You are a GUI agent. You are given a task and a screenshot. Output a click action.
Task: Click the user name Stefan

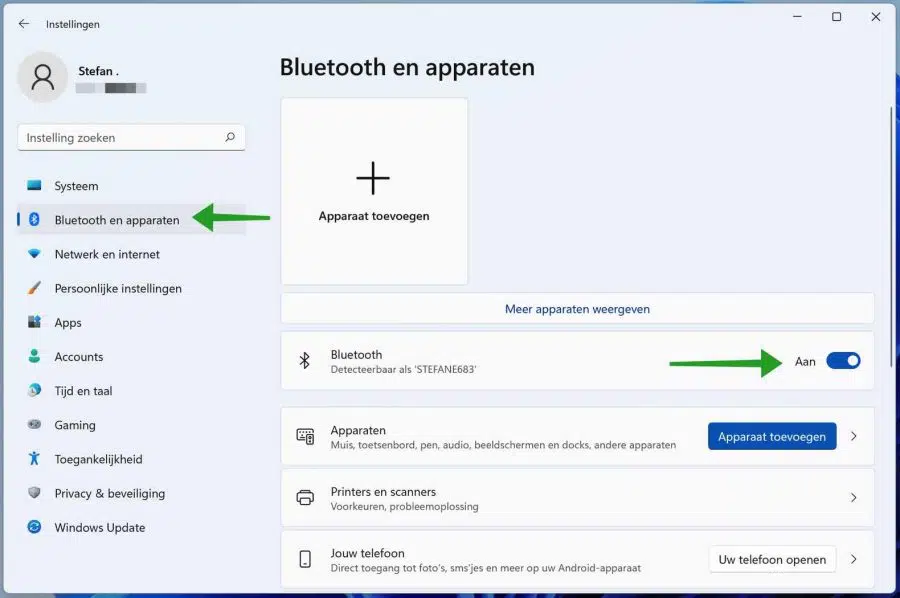pos(98,71)
